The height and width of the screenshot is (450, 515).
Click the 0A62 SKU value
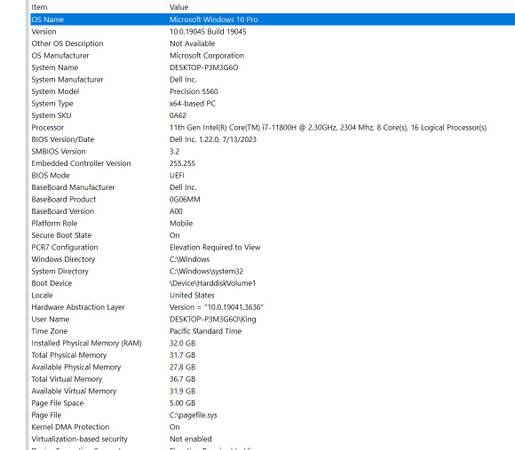pyautogui.click(x=178, y=116)
